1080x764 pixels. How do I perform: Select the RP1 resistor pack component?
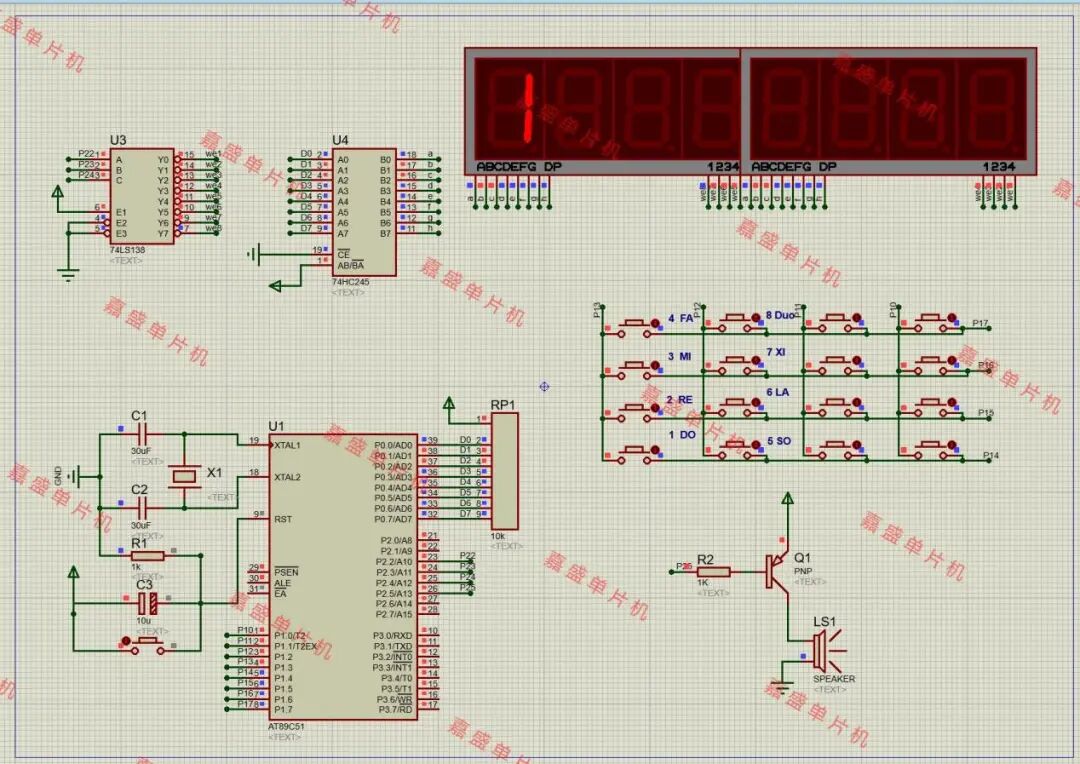tap(504, 471)
